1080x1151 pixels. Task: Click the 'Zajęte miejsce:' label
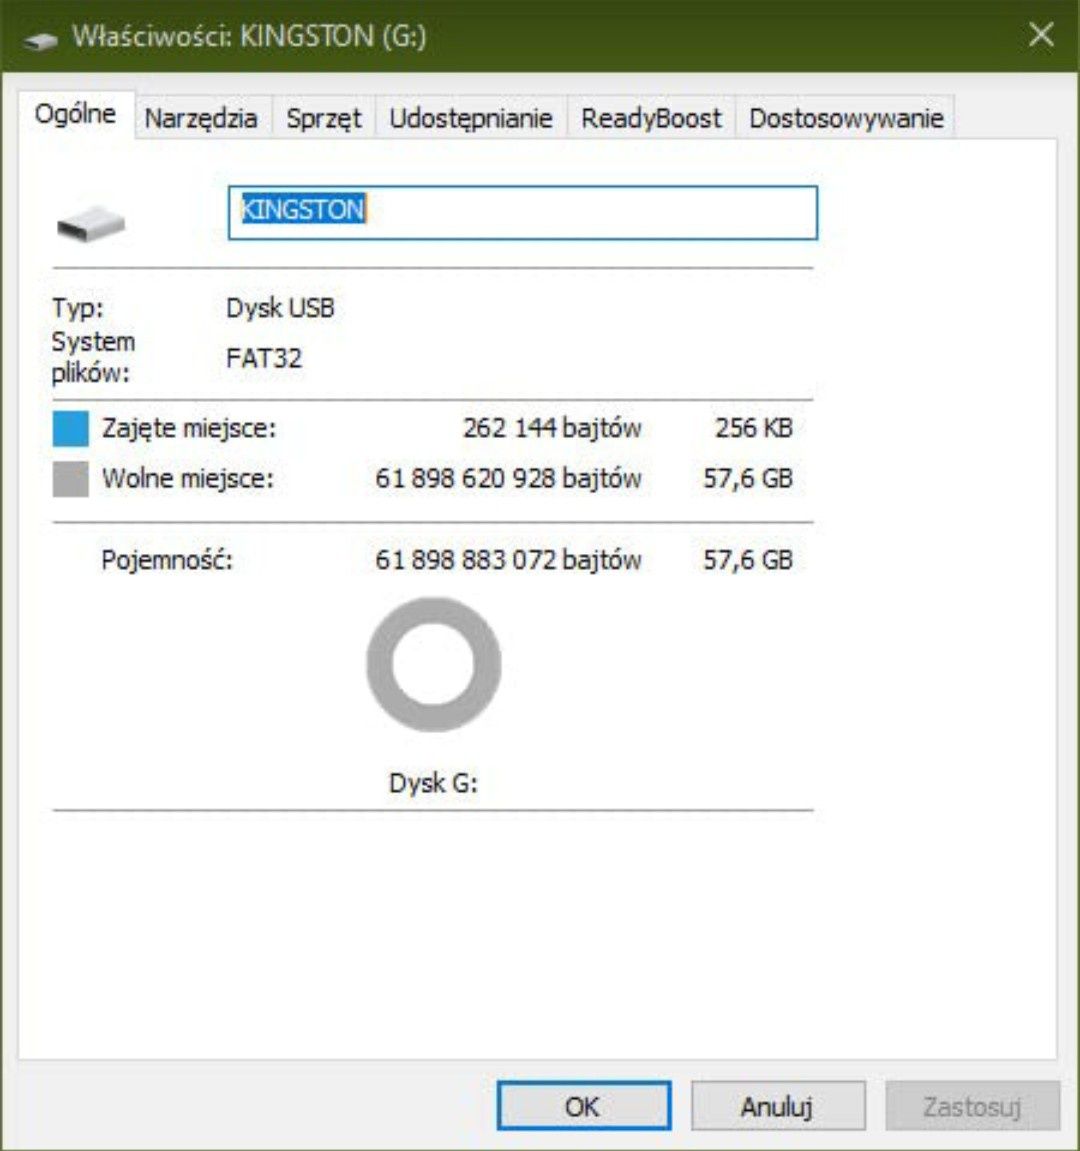click(x=189, y=428)
